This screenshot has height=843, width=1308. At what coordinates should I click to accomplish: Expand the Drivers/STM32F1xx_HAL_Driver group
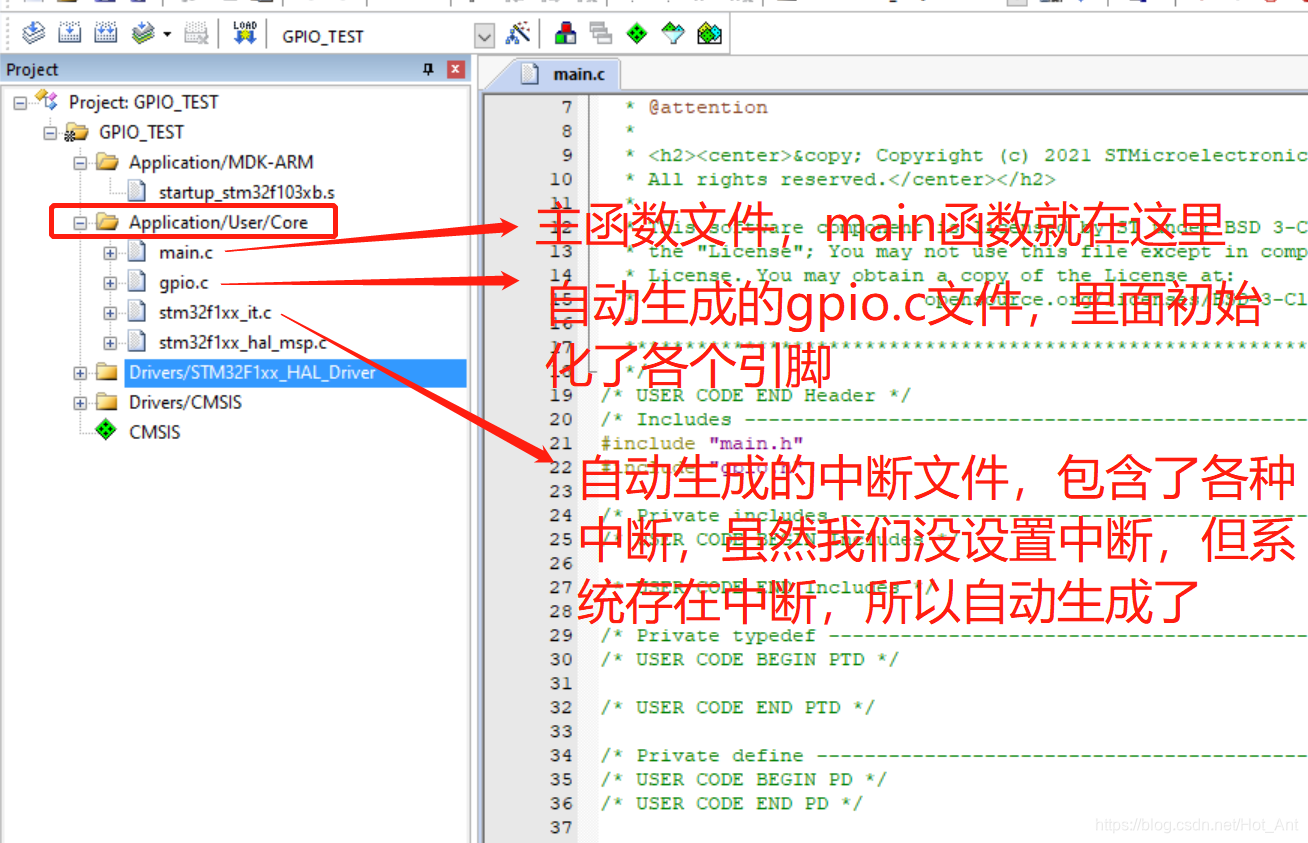[x=80, y=372]
